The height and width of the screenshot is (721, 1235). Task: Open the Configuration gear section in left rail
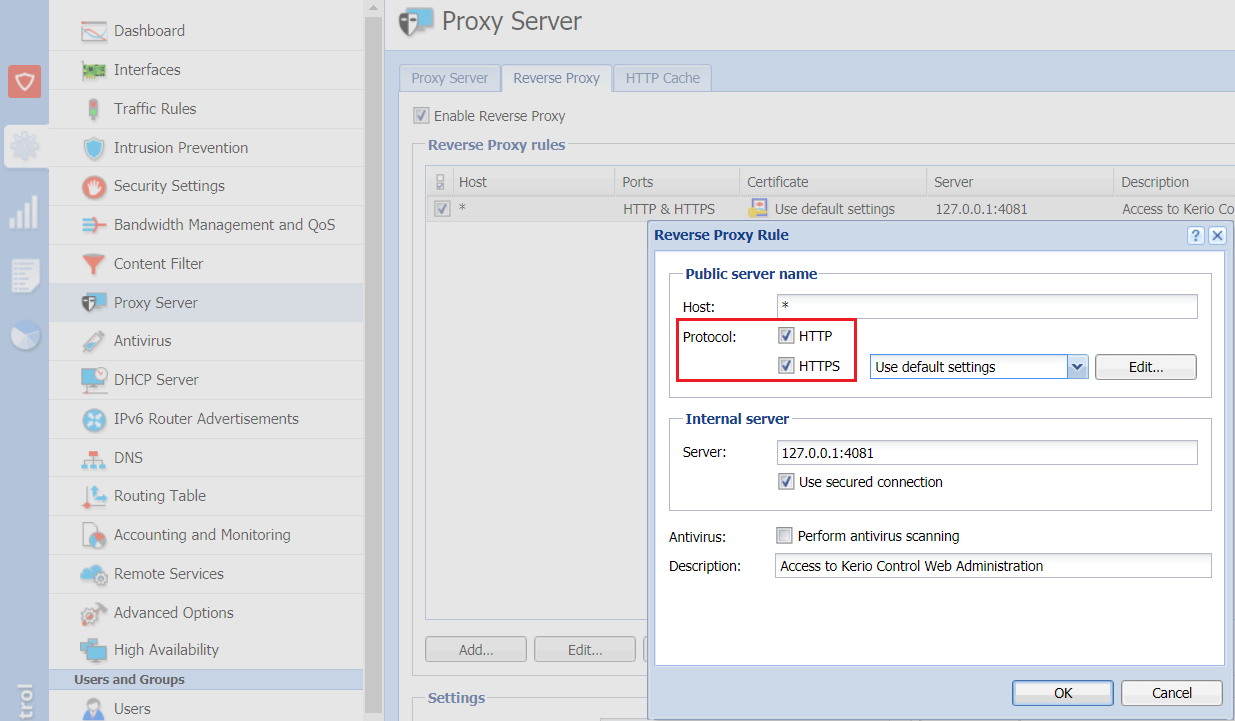(x=24, y=147)
